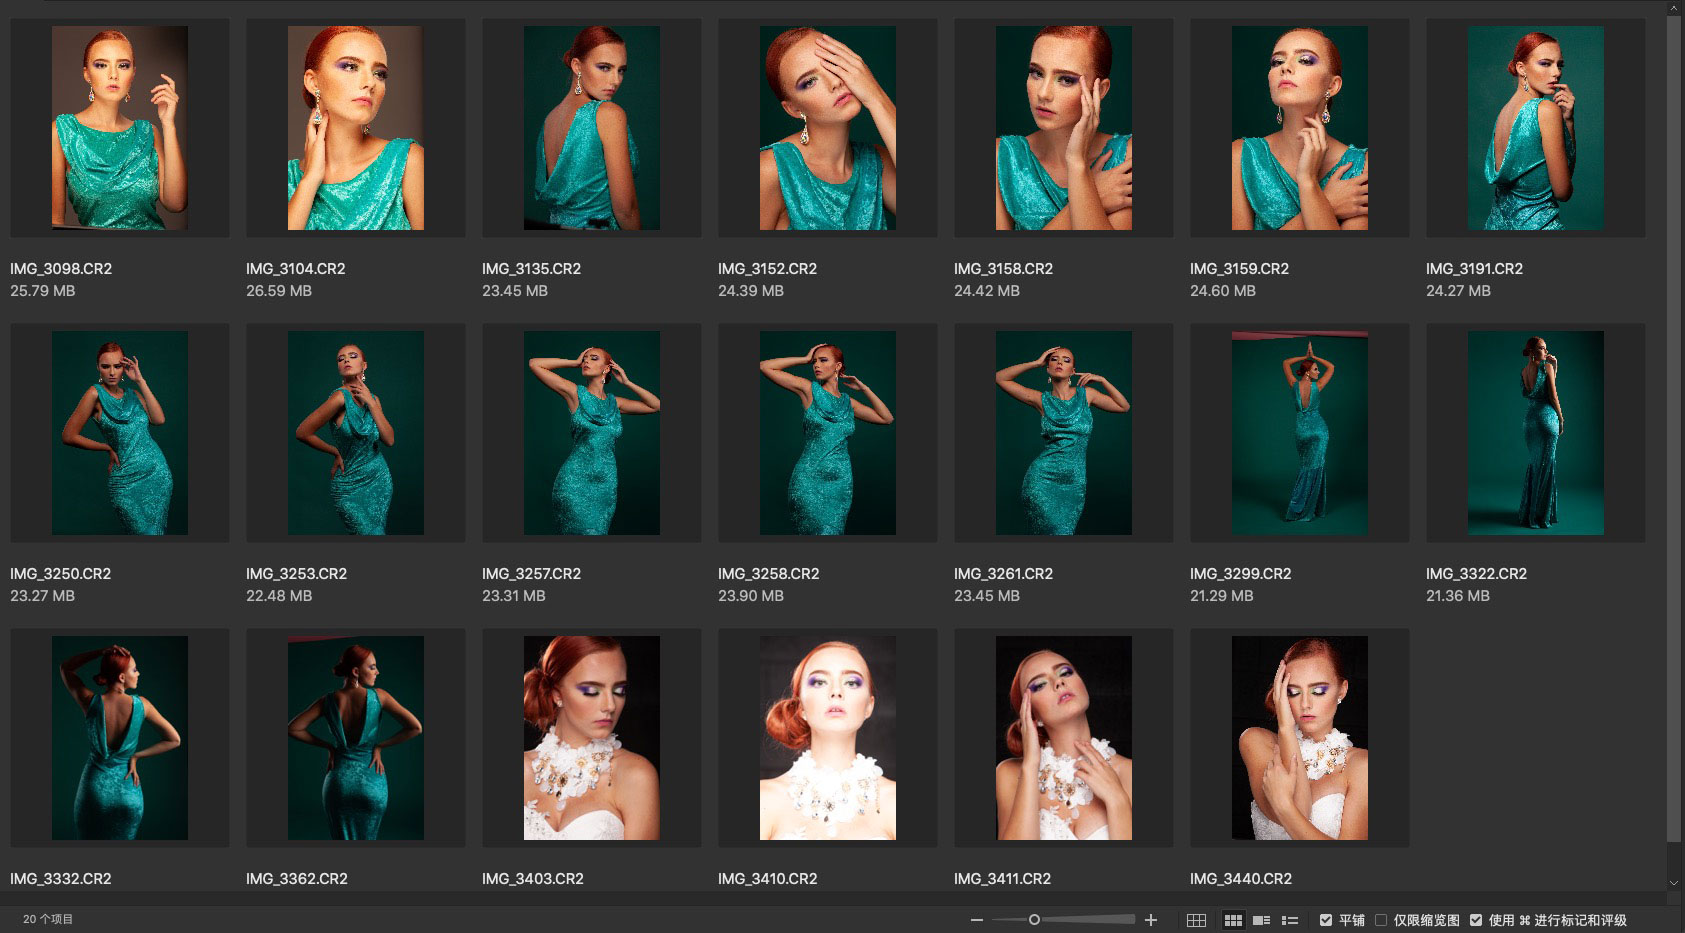Lock the thumbnail grid view
The height and width of the screenshot is (933, 1685).
1196,920
